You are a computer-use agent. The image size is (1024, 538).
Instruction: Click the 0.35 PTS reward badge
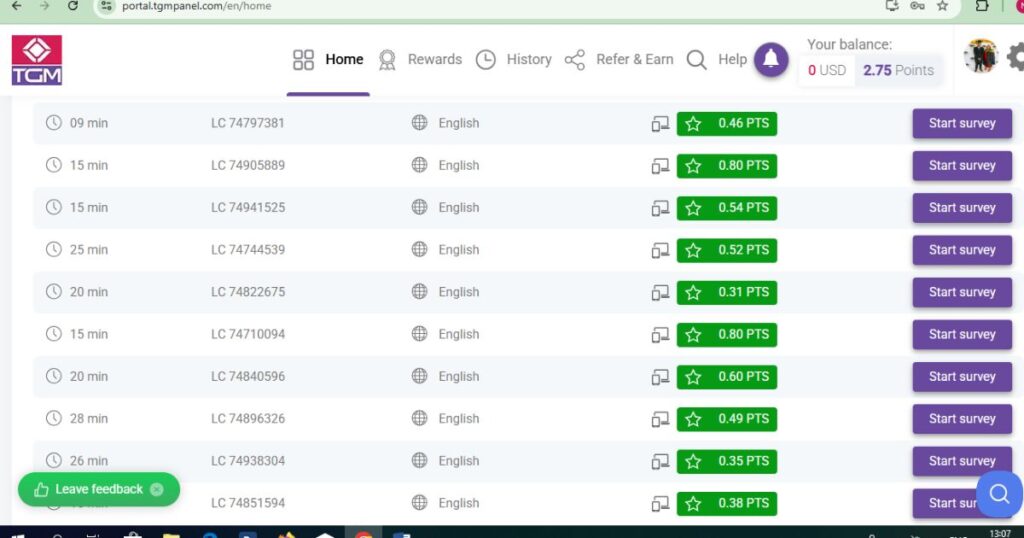(x=727, y=461)
